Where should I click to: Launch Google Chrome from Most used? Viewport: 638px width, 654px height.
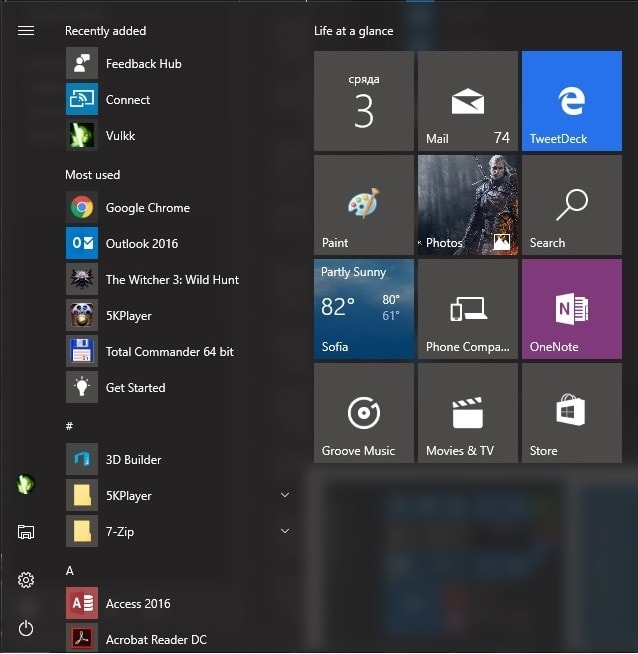coord(147,208)
